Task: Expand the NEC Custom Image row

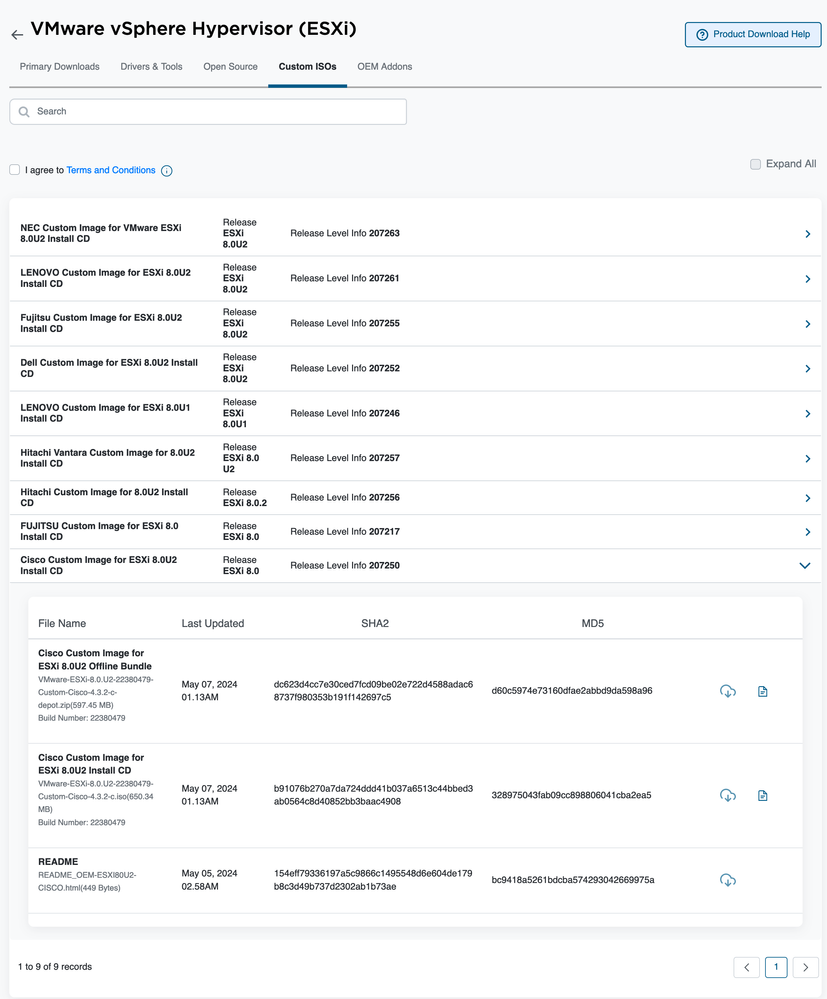Action: tap(807, 234)
